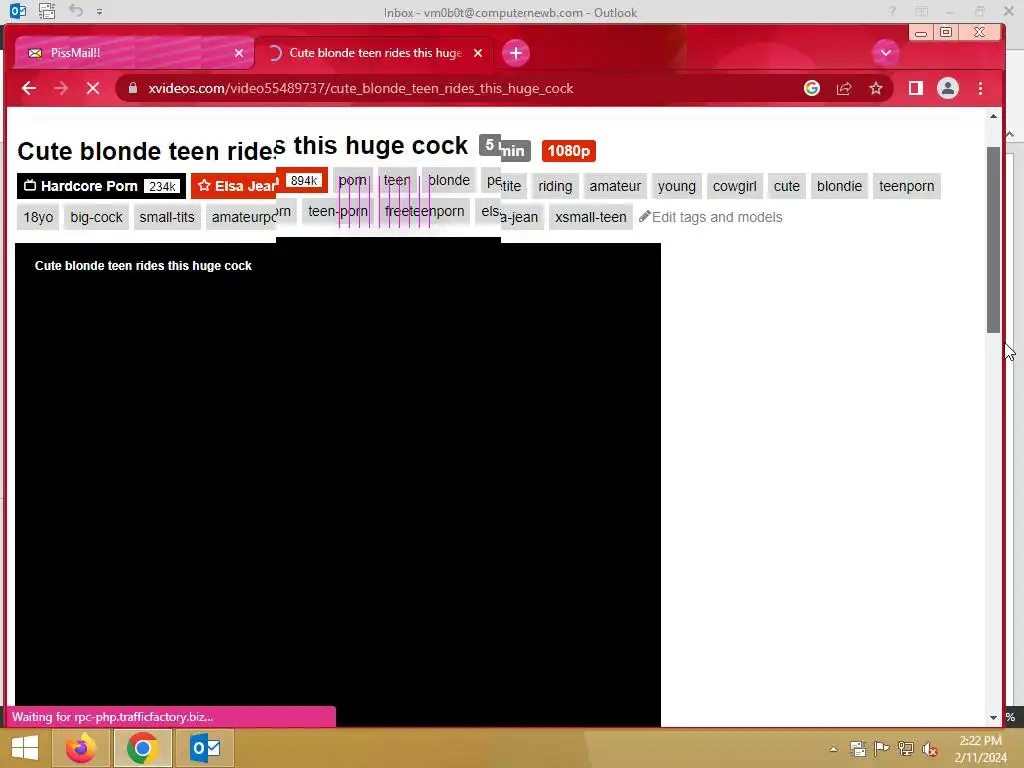Screen dimensions: 1024x768
Task: Click the "cute" tag
Action: (x=786, y=186)
